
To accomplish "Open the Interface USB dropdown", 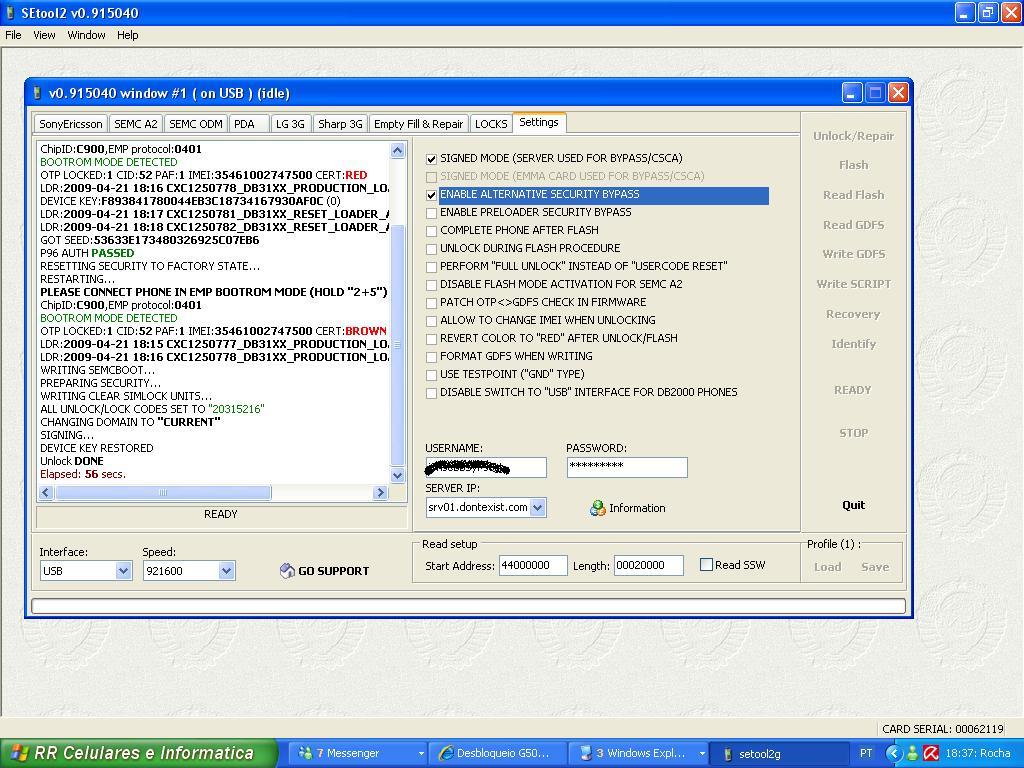I will tap(123, 571).
